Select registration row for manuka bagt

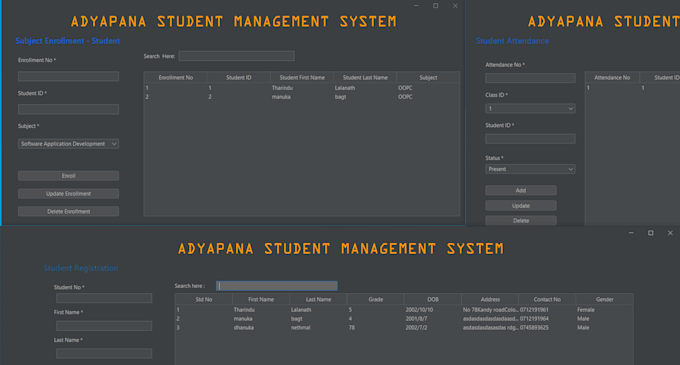(x=404, y=319)
